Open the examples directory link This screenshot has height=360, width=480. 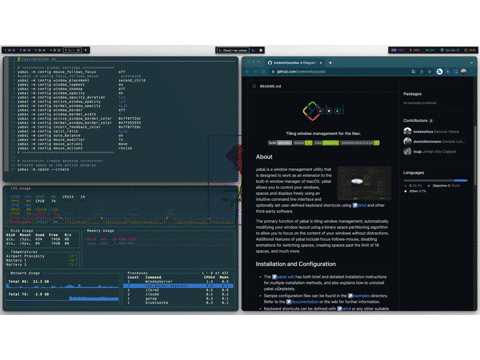coord(359,296)
